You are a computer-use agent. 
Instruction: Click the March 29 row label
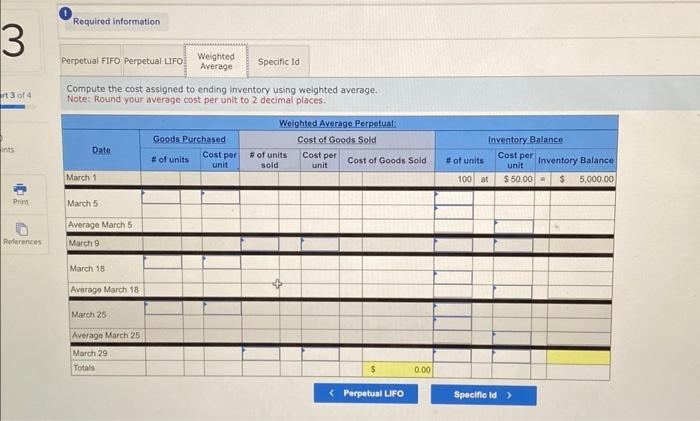[90, 353]
